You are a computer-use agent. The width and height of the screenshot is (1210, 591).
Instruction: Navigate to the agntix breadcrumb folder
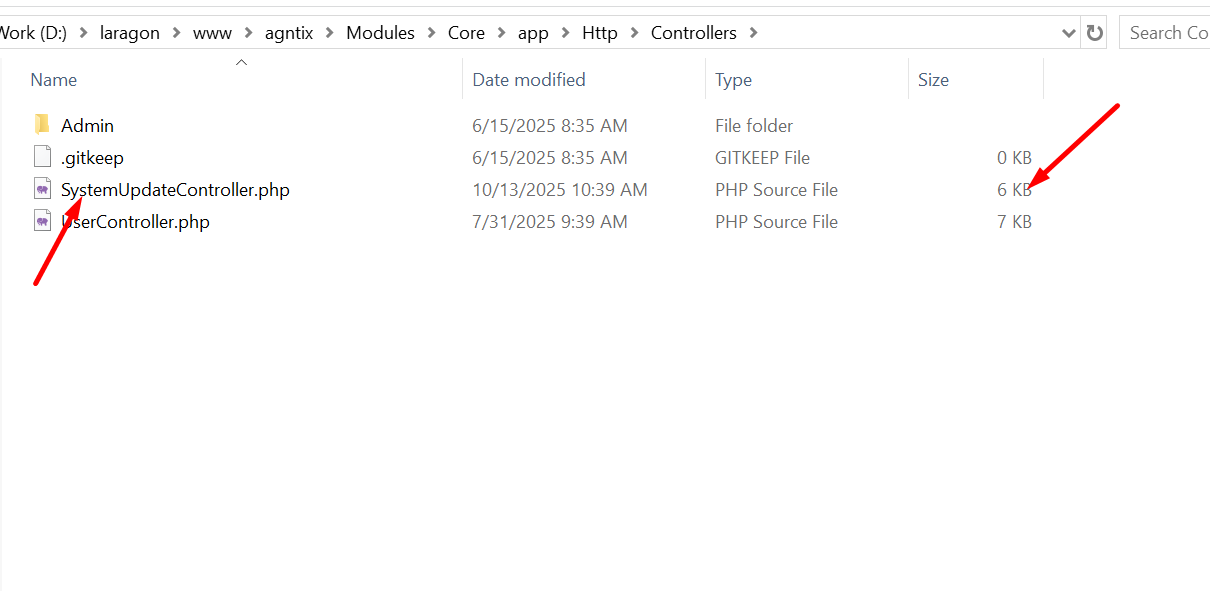(x=289, y=33)
